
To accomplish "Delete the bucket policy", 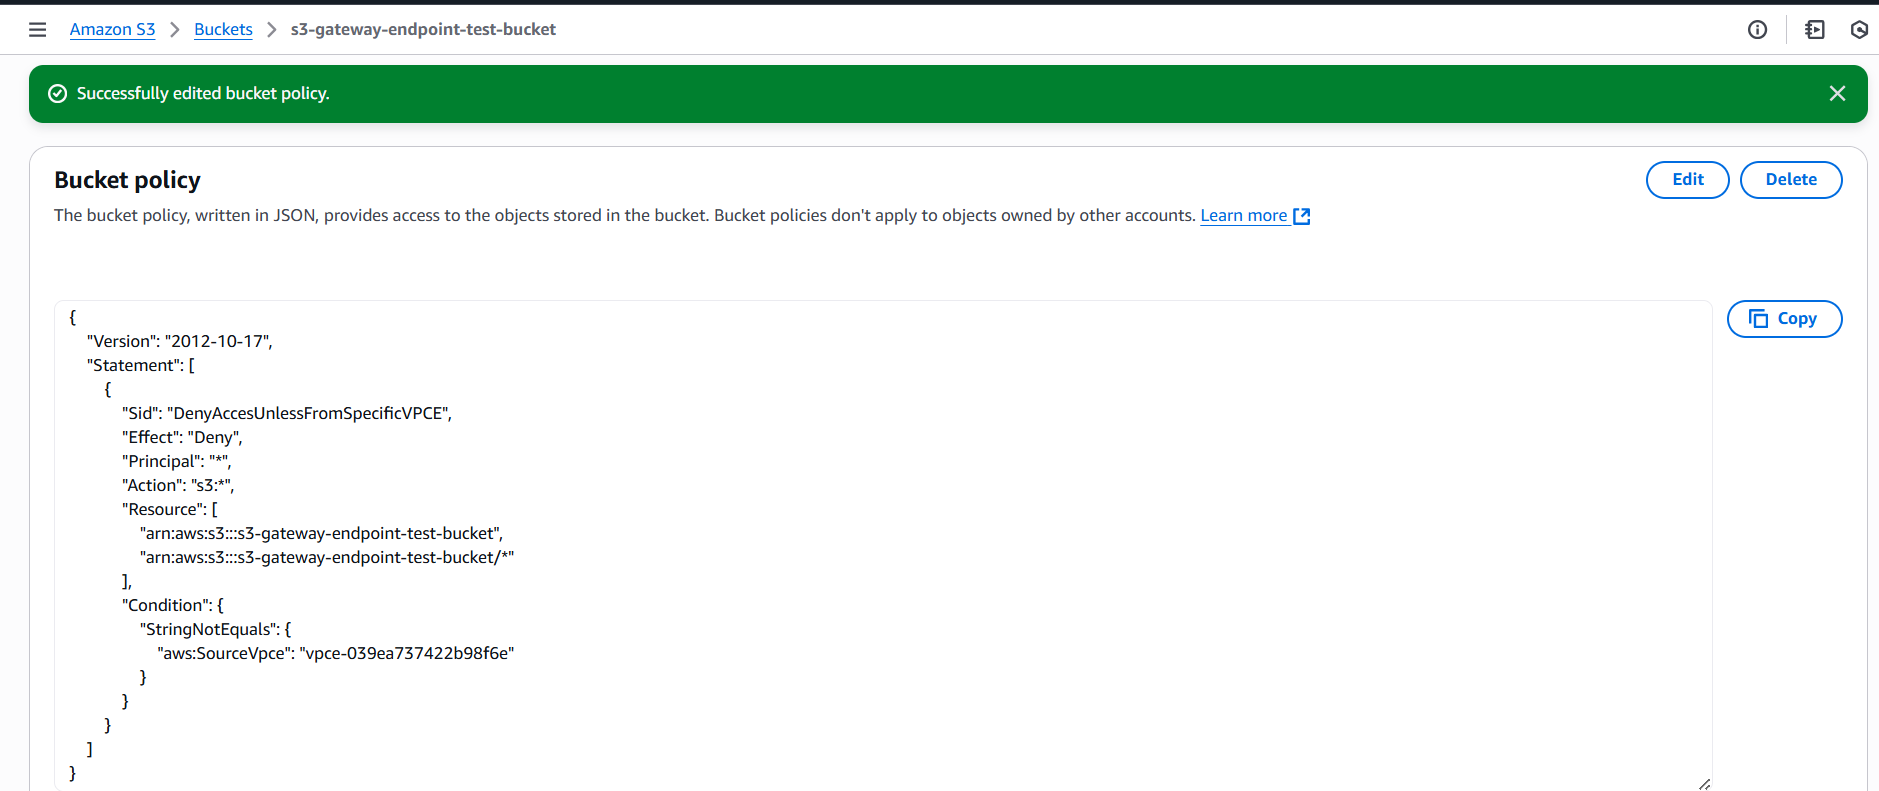I will [1790, 180].
